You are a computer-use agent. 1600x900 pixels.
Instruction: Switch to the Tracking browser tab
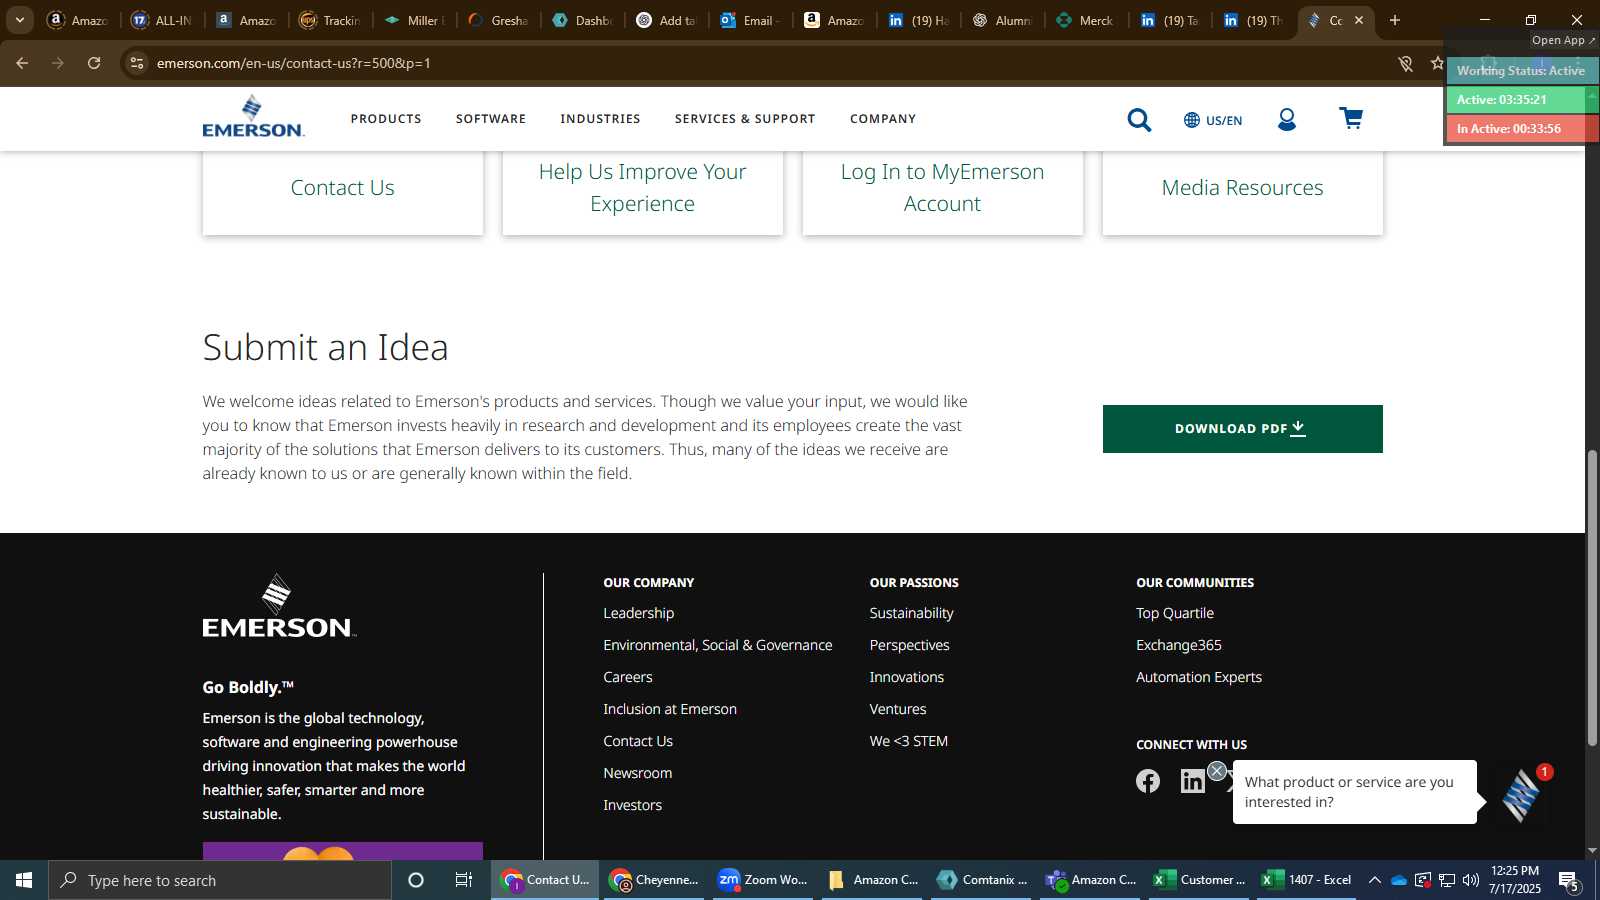click(x=331, y=20)
